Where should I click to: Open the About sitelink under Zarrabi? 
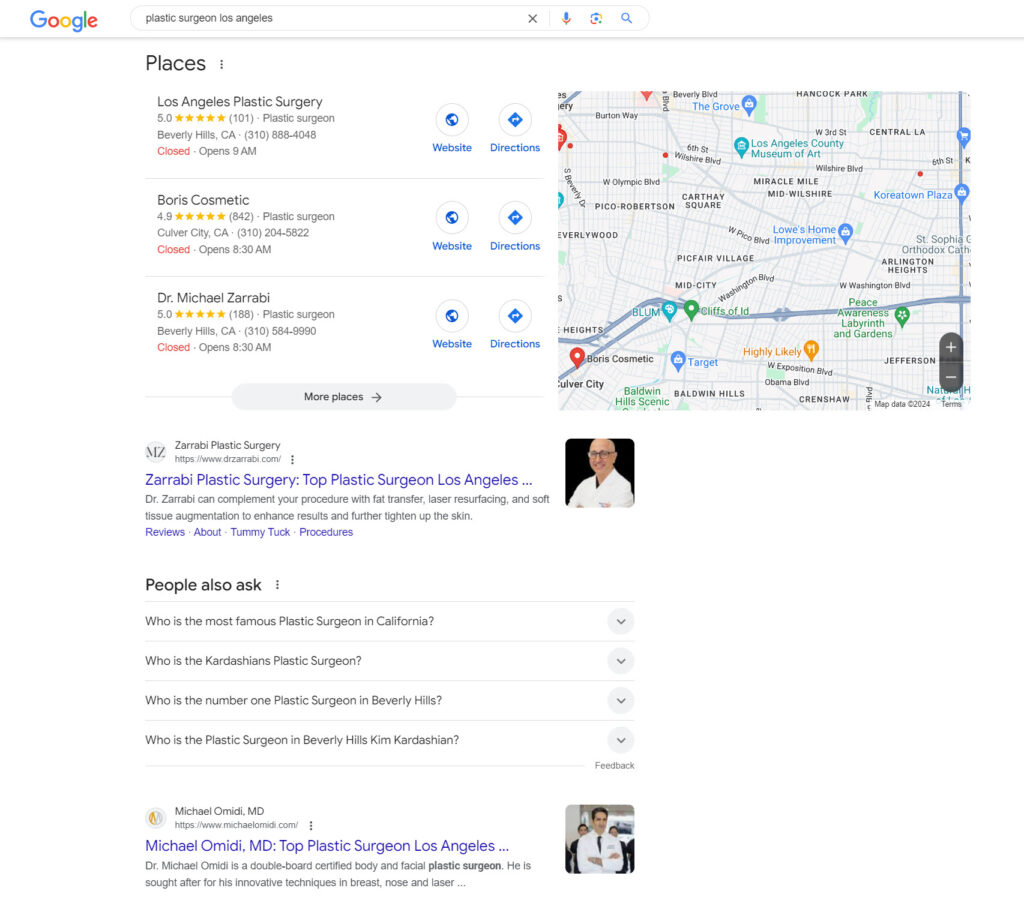pyautogui.click(x=207, y=532)
